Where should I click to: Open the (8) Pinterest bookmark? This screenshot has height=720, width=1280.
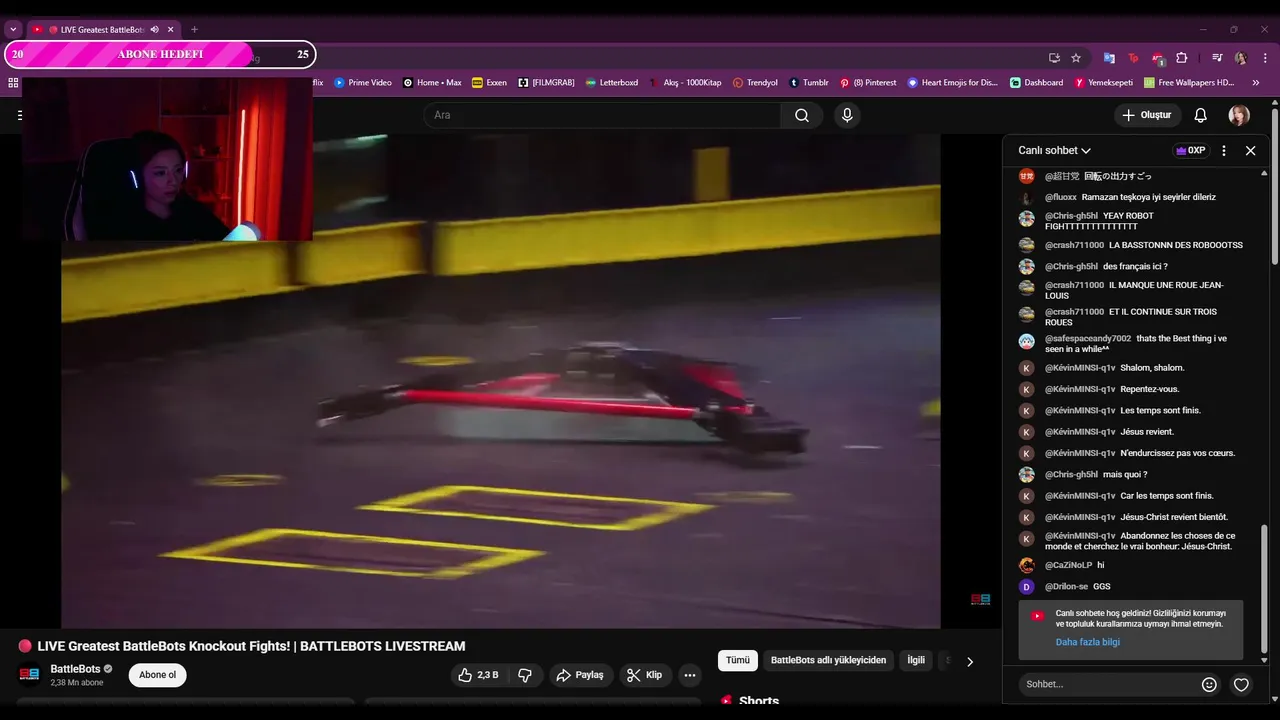coord(868,83)
